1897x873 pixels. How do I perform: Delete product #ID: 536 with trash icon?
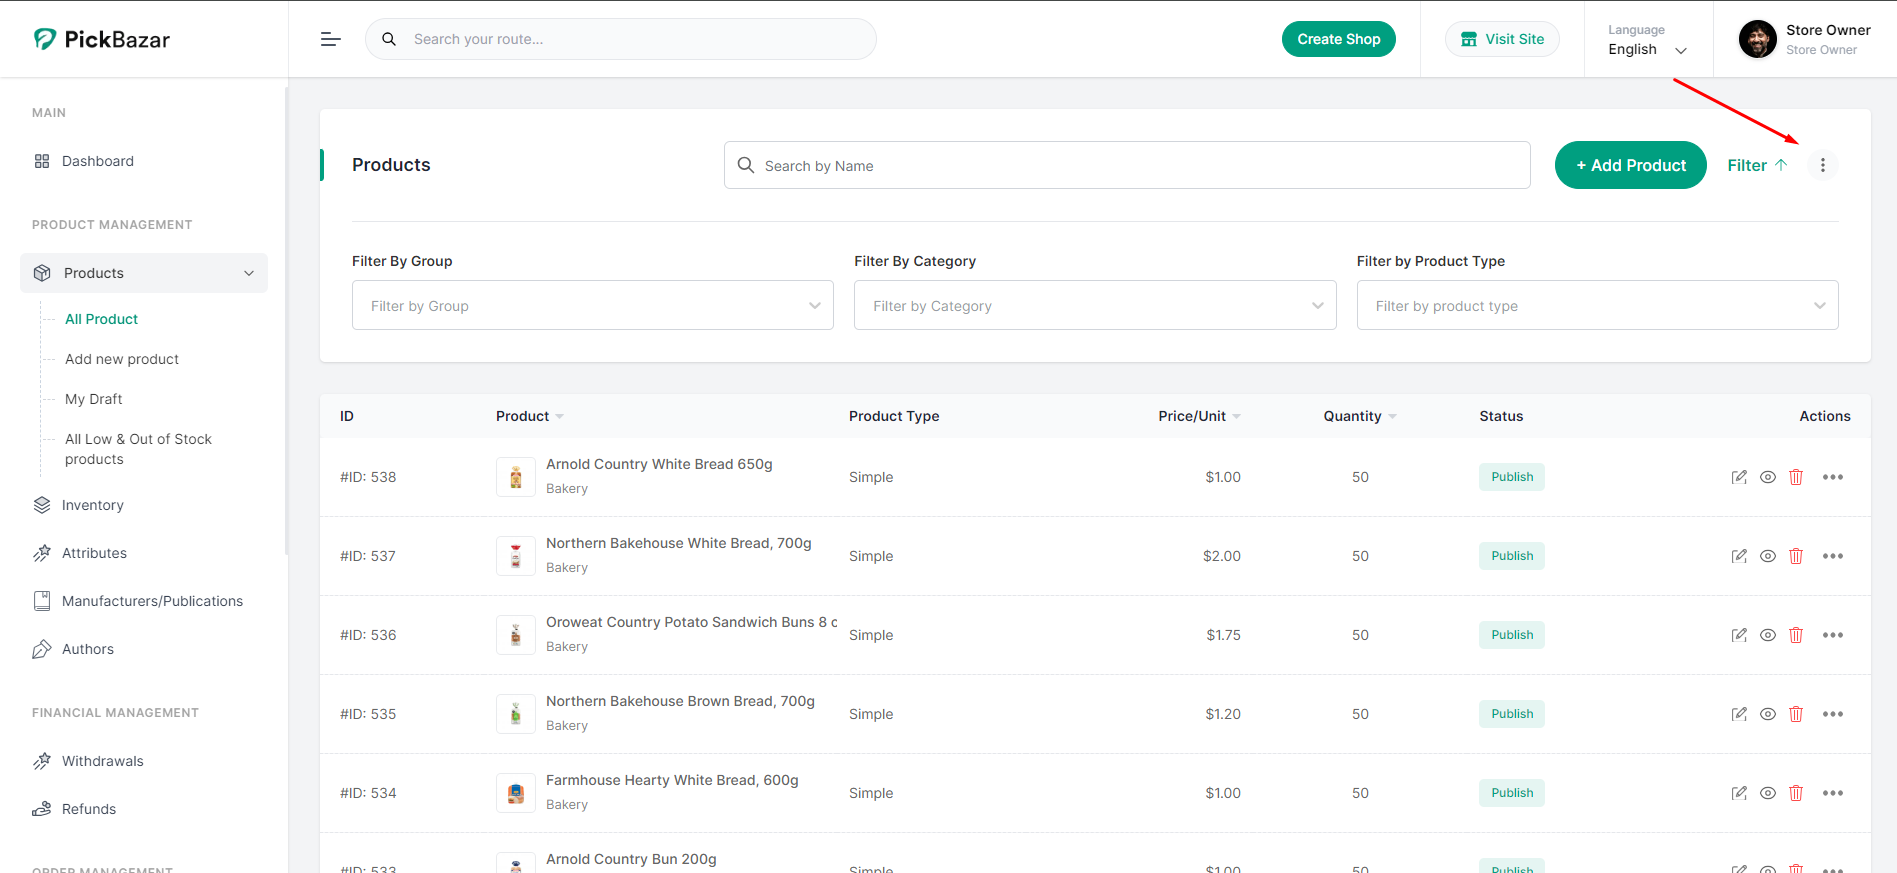coord(1795,635)
